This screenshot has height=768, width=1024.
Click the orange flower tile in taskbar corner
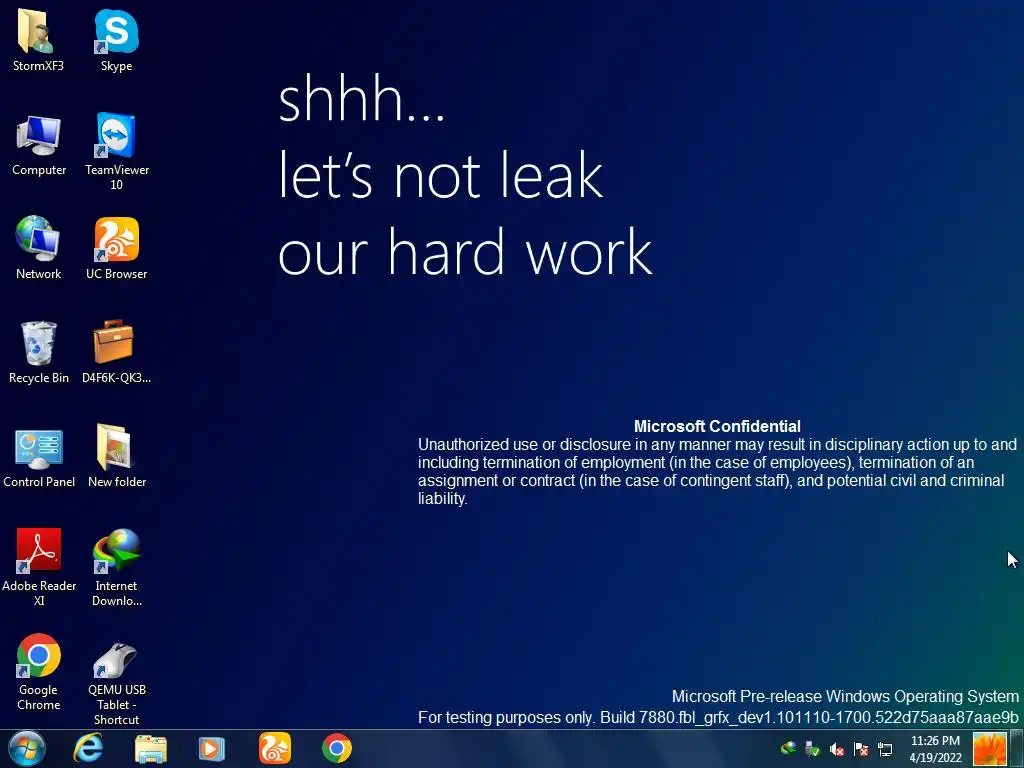989,749
